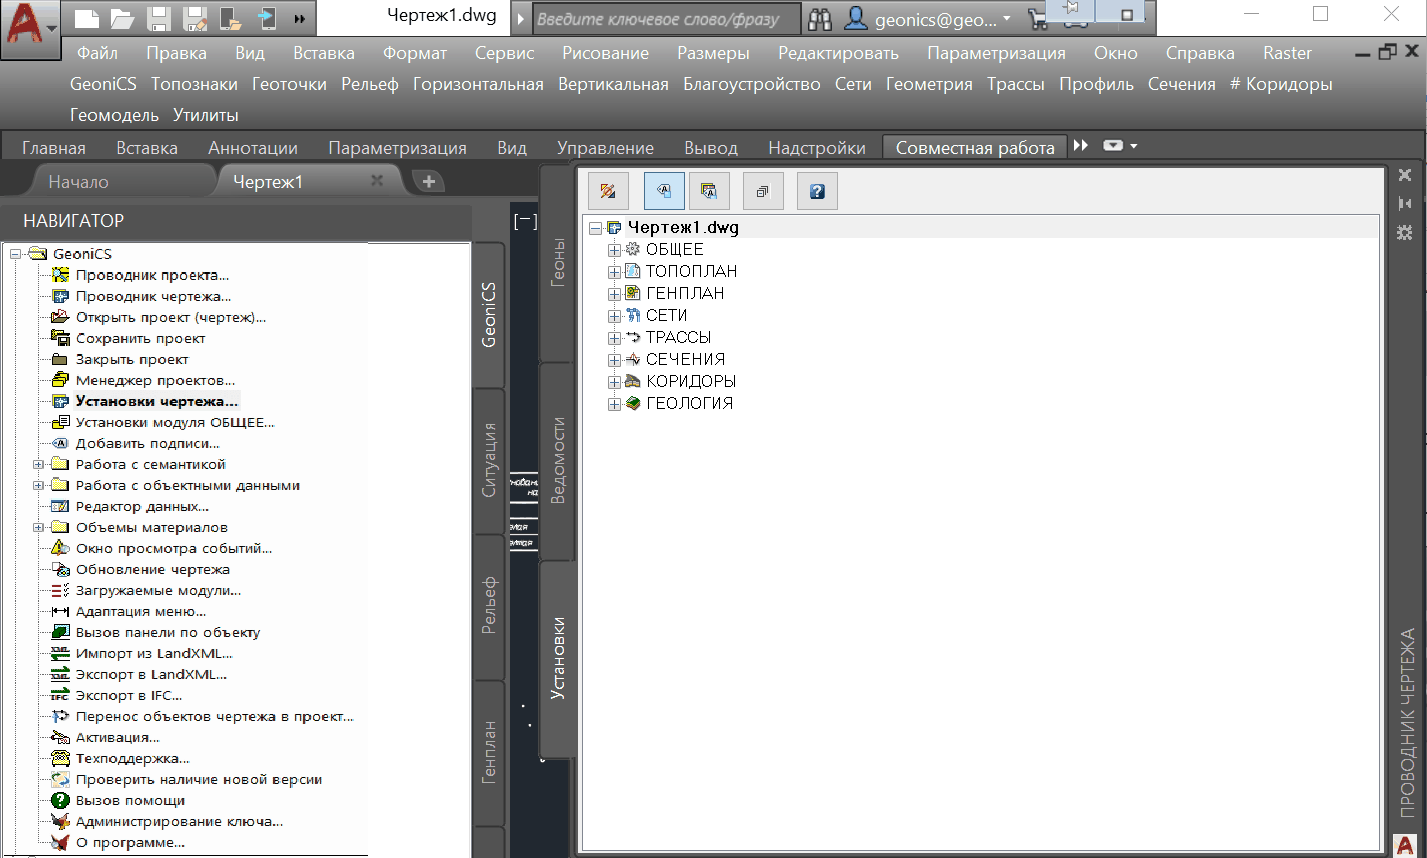The height and width of the screenshot is (858, 1427).
Task: Click the keyword search input field
Action: pos(665,19)
